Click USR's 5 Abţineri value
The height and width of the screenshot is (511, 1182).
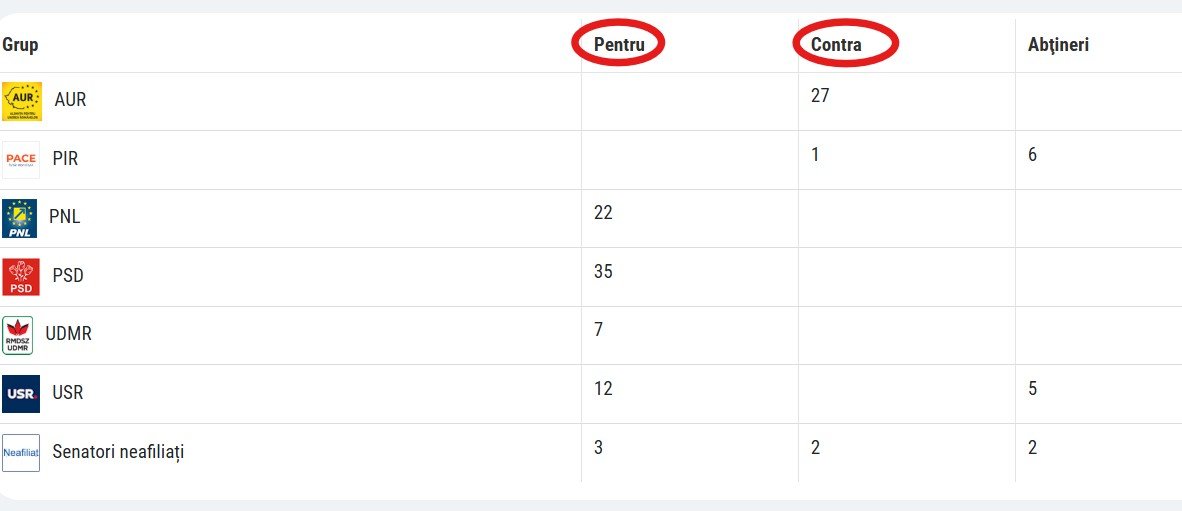click(x=1033, y=389)
